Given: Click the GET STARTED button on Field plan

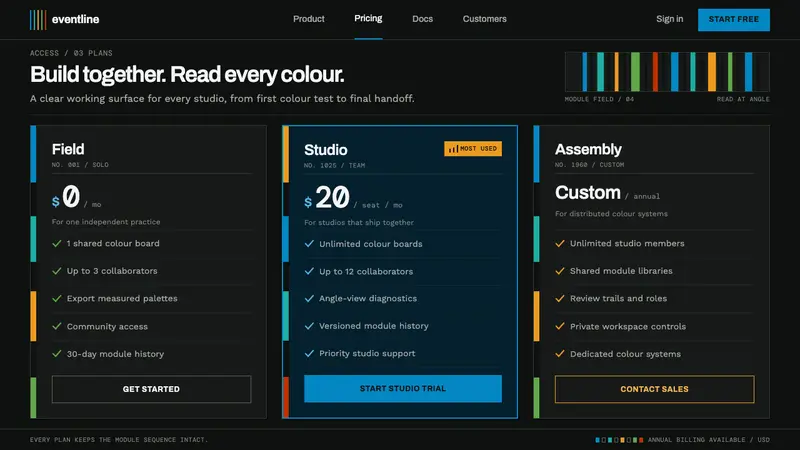Looking at the screenshot, I should pos(151,389).
